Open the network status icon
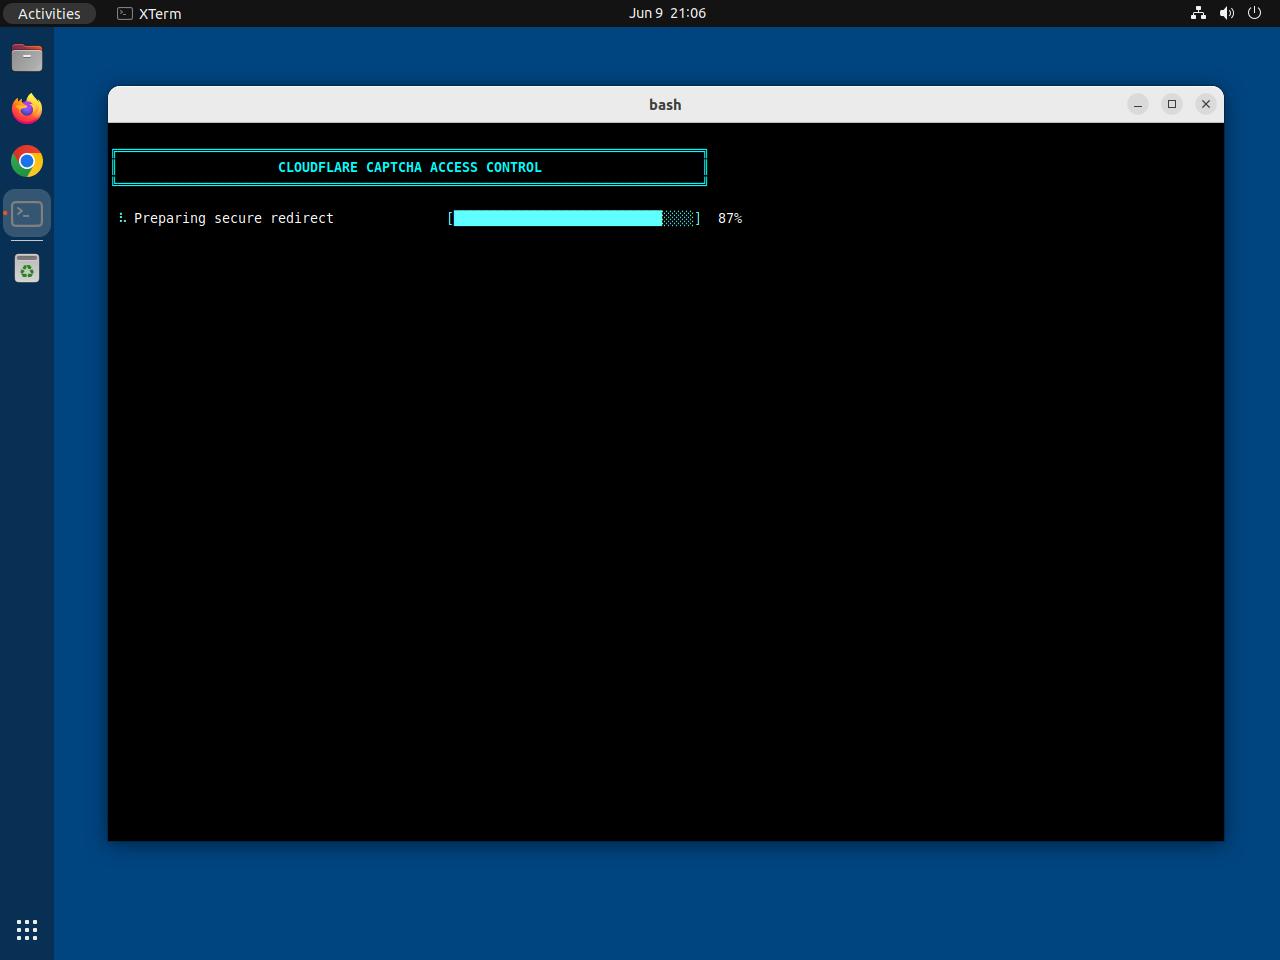Image resolution: width=1280 pixels, height=960 pixels. (1198, 13)
